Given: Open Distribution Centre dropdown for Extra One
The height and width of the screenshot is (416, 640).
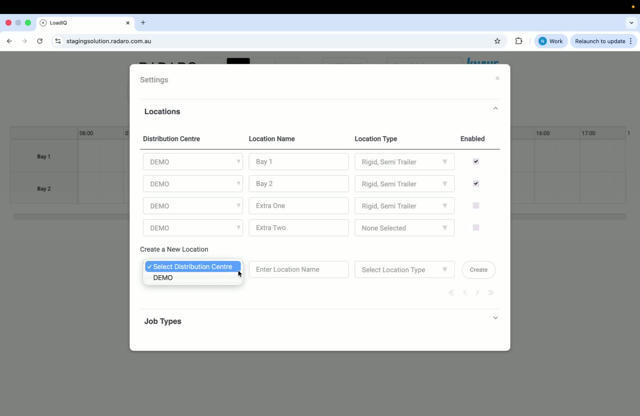Looking at the screenshot, I should 193,206.
